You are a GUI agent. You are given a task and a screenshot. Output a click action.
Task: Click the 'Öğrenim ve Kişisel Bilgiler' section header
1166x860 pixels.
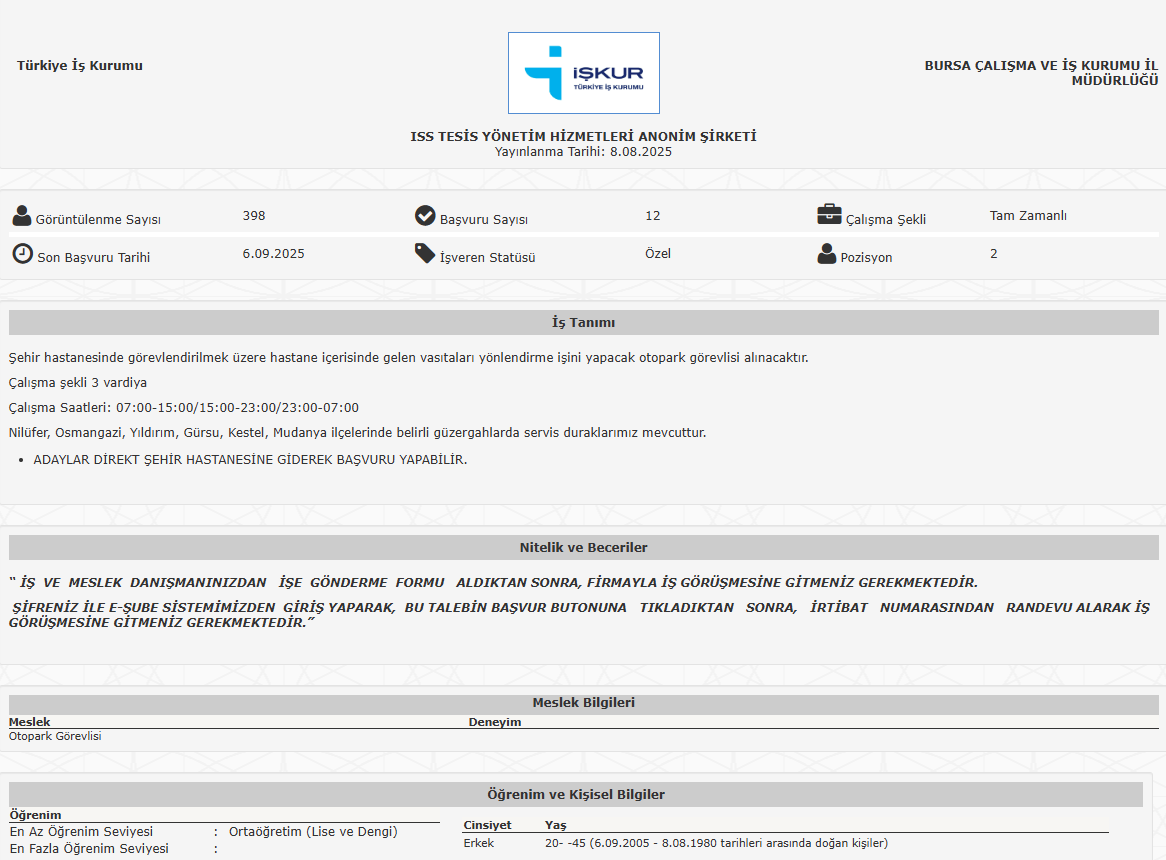click(576, 795)
